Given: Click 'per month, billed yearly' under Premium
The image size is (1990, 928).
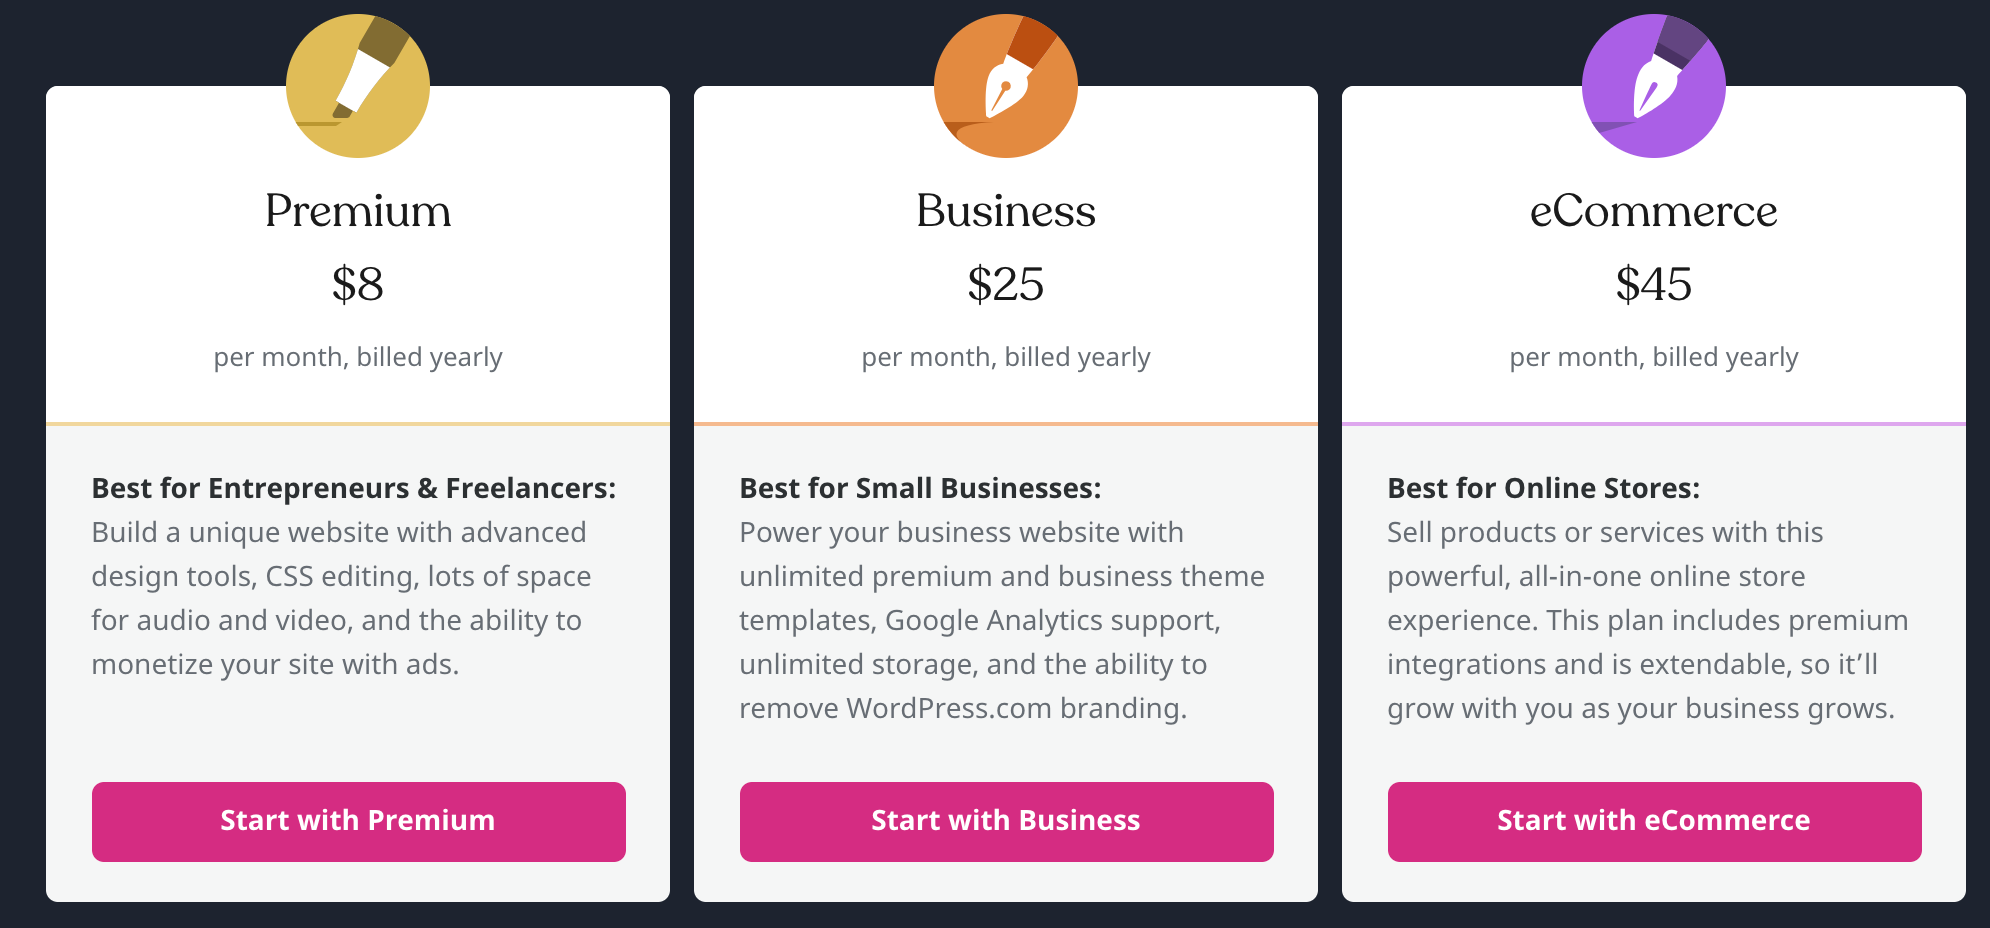Looking at the screenshot, I should tap(357, 356).
